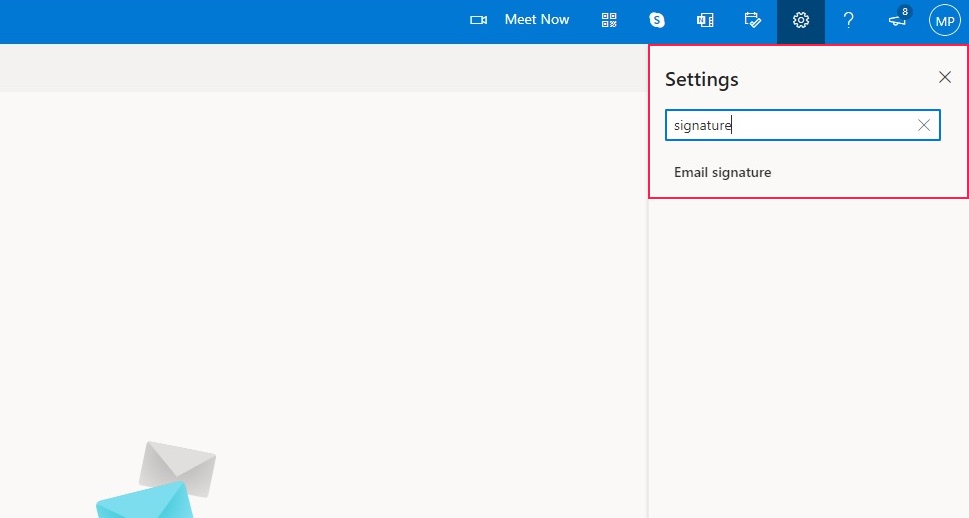Open the Help question mark icon
The height and width of the screenshot is (518, 969).
[x=848, y=20]
